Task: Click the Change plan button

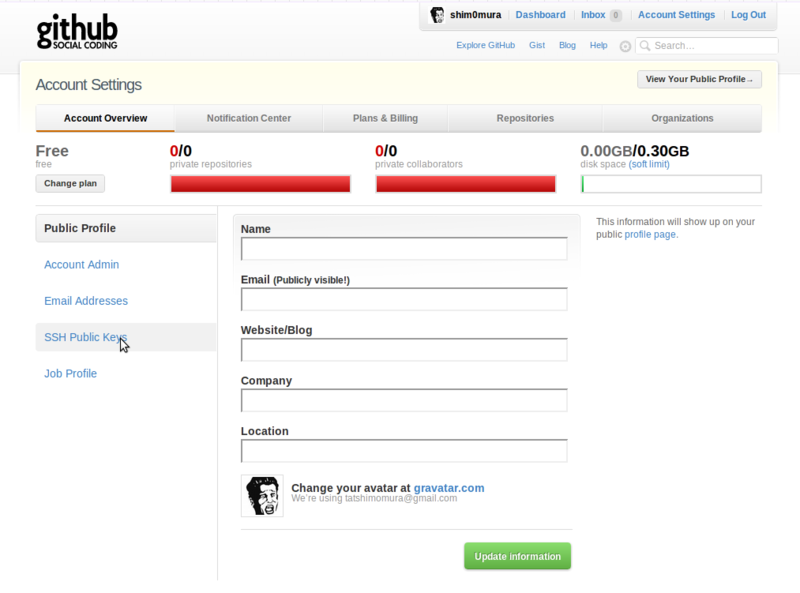Action: 70,184
